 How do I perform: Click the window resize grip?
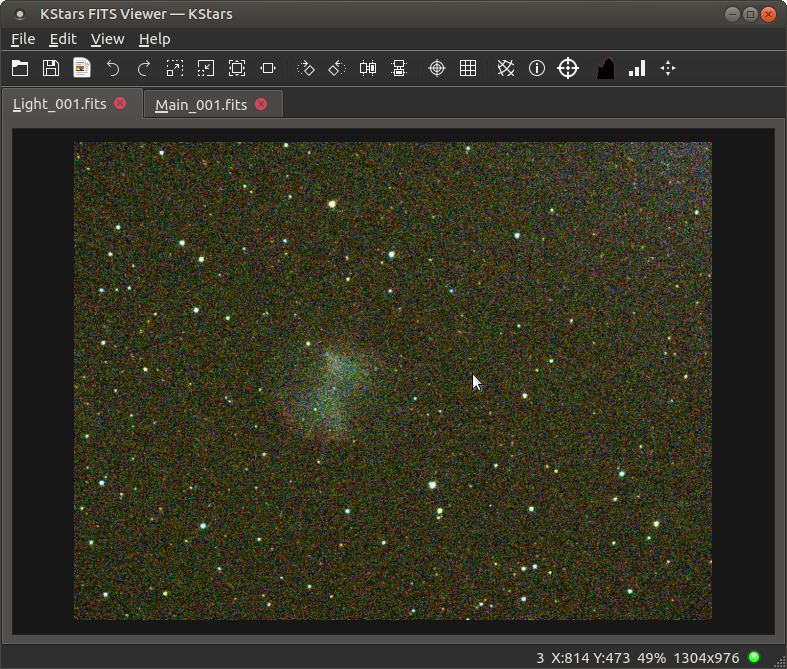779,662
